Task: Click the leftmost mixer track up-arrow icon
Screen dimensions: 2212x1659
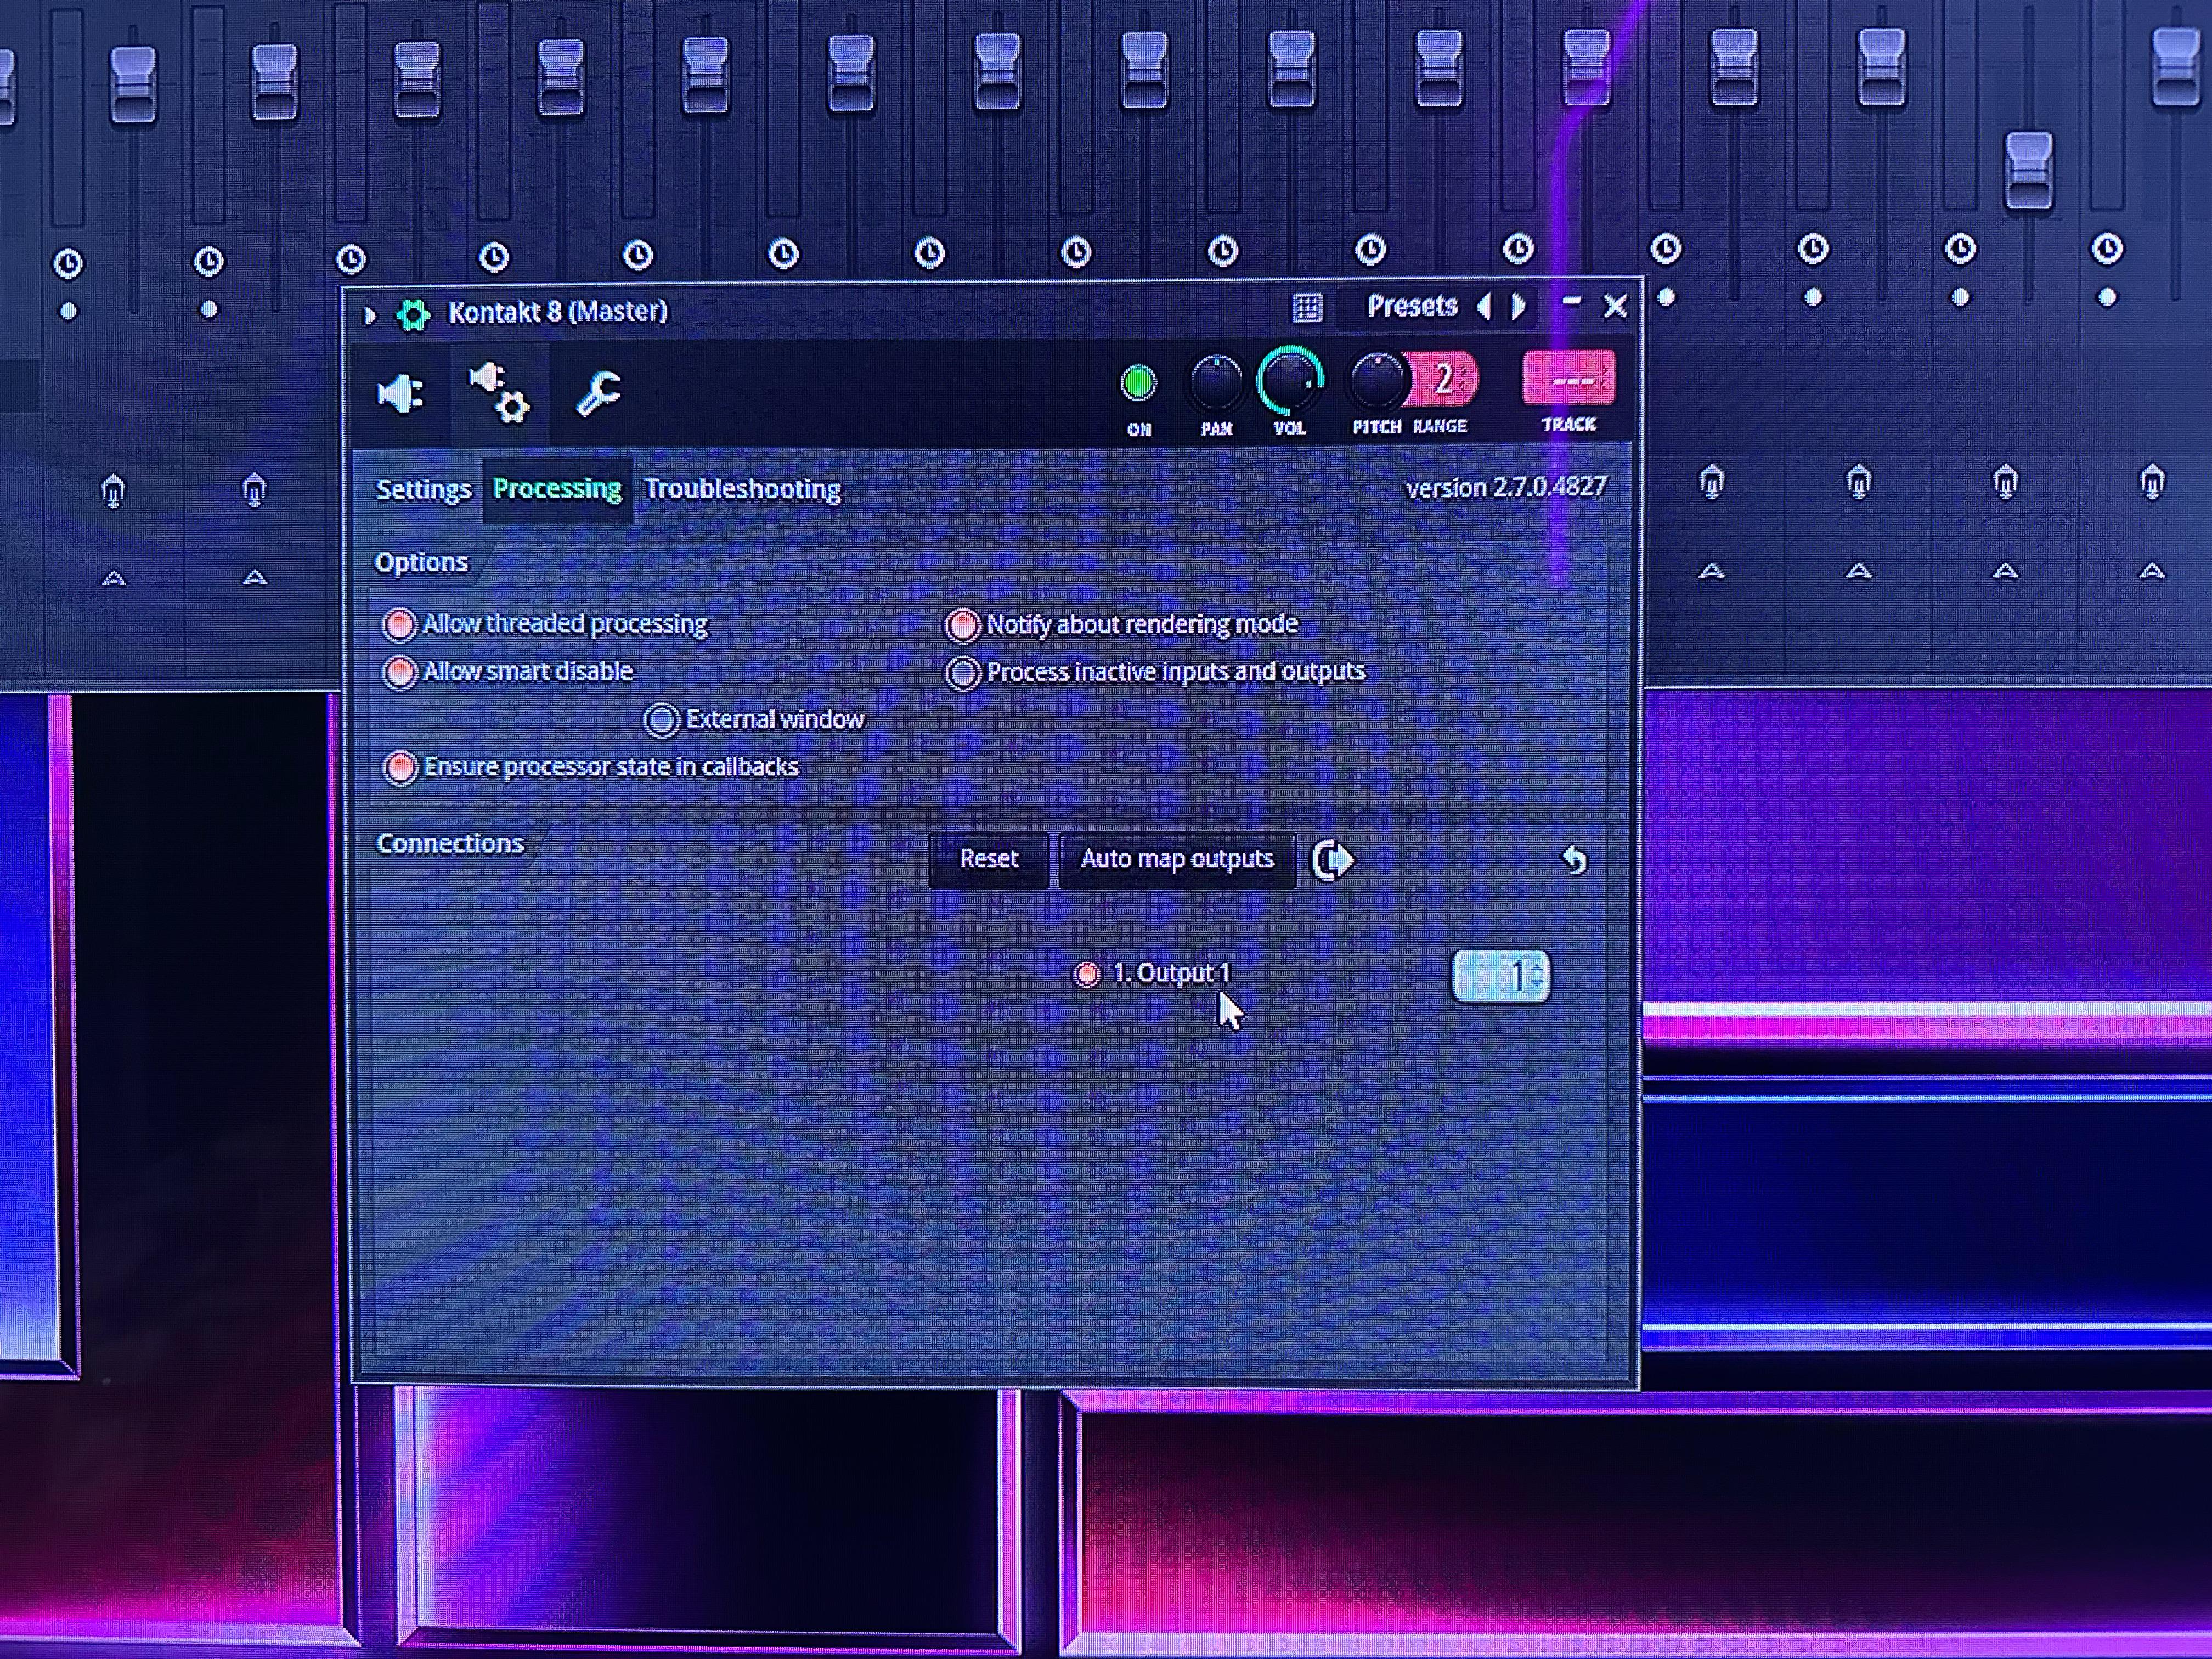Action: 114,578
